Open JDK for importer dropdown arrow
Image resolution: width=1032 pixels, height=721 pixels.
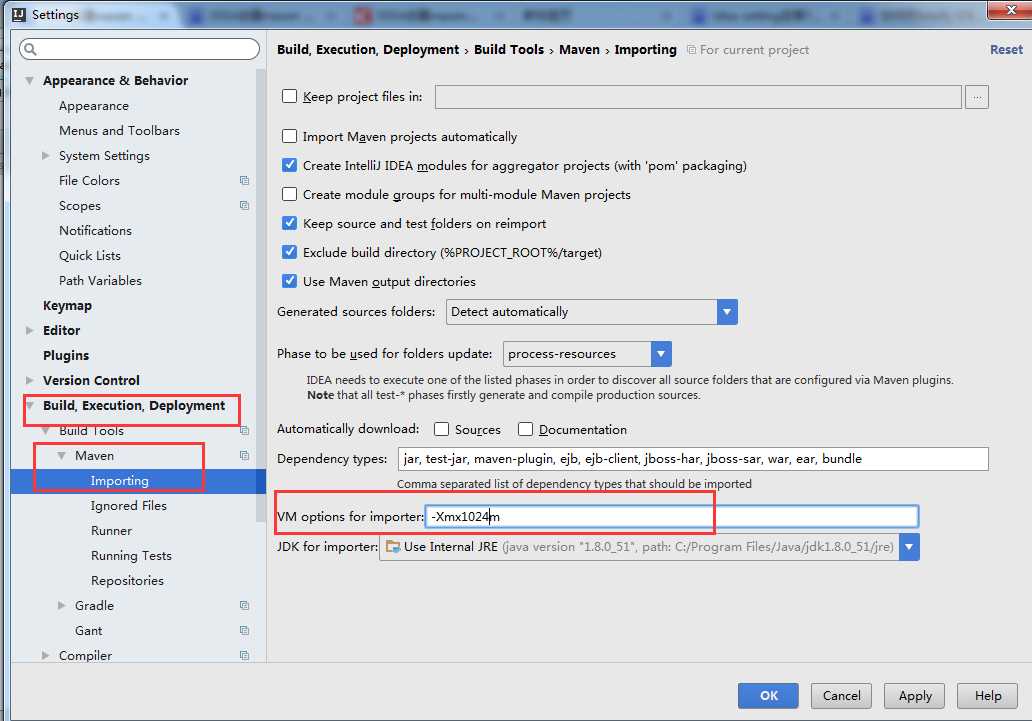pyautogui.click(x=909, y=547)
